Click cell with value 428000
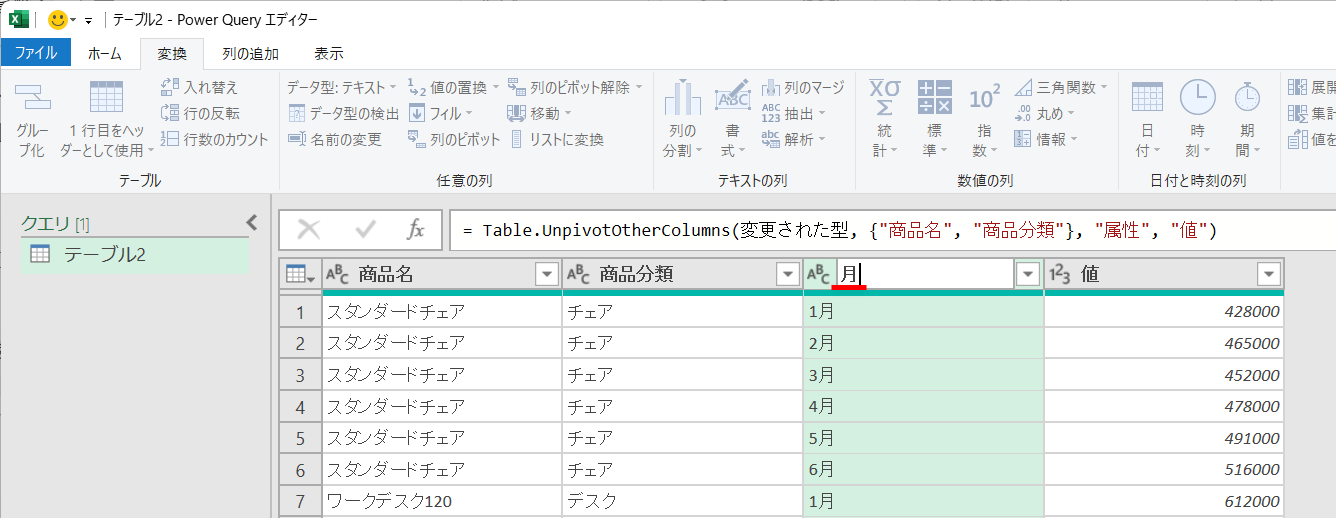The width and height of the screenshot is (1336, 518). pyautogui.click(x=1164, y=311)
